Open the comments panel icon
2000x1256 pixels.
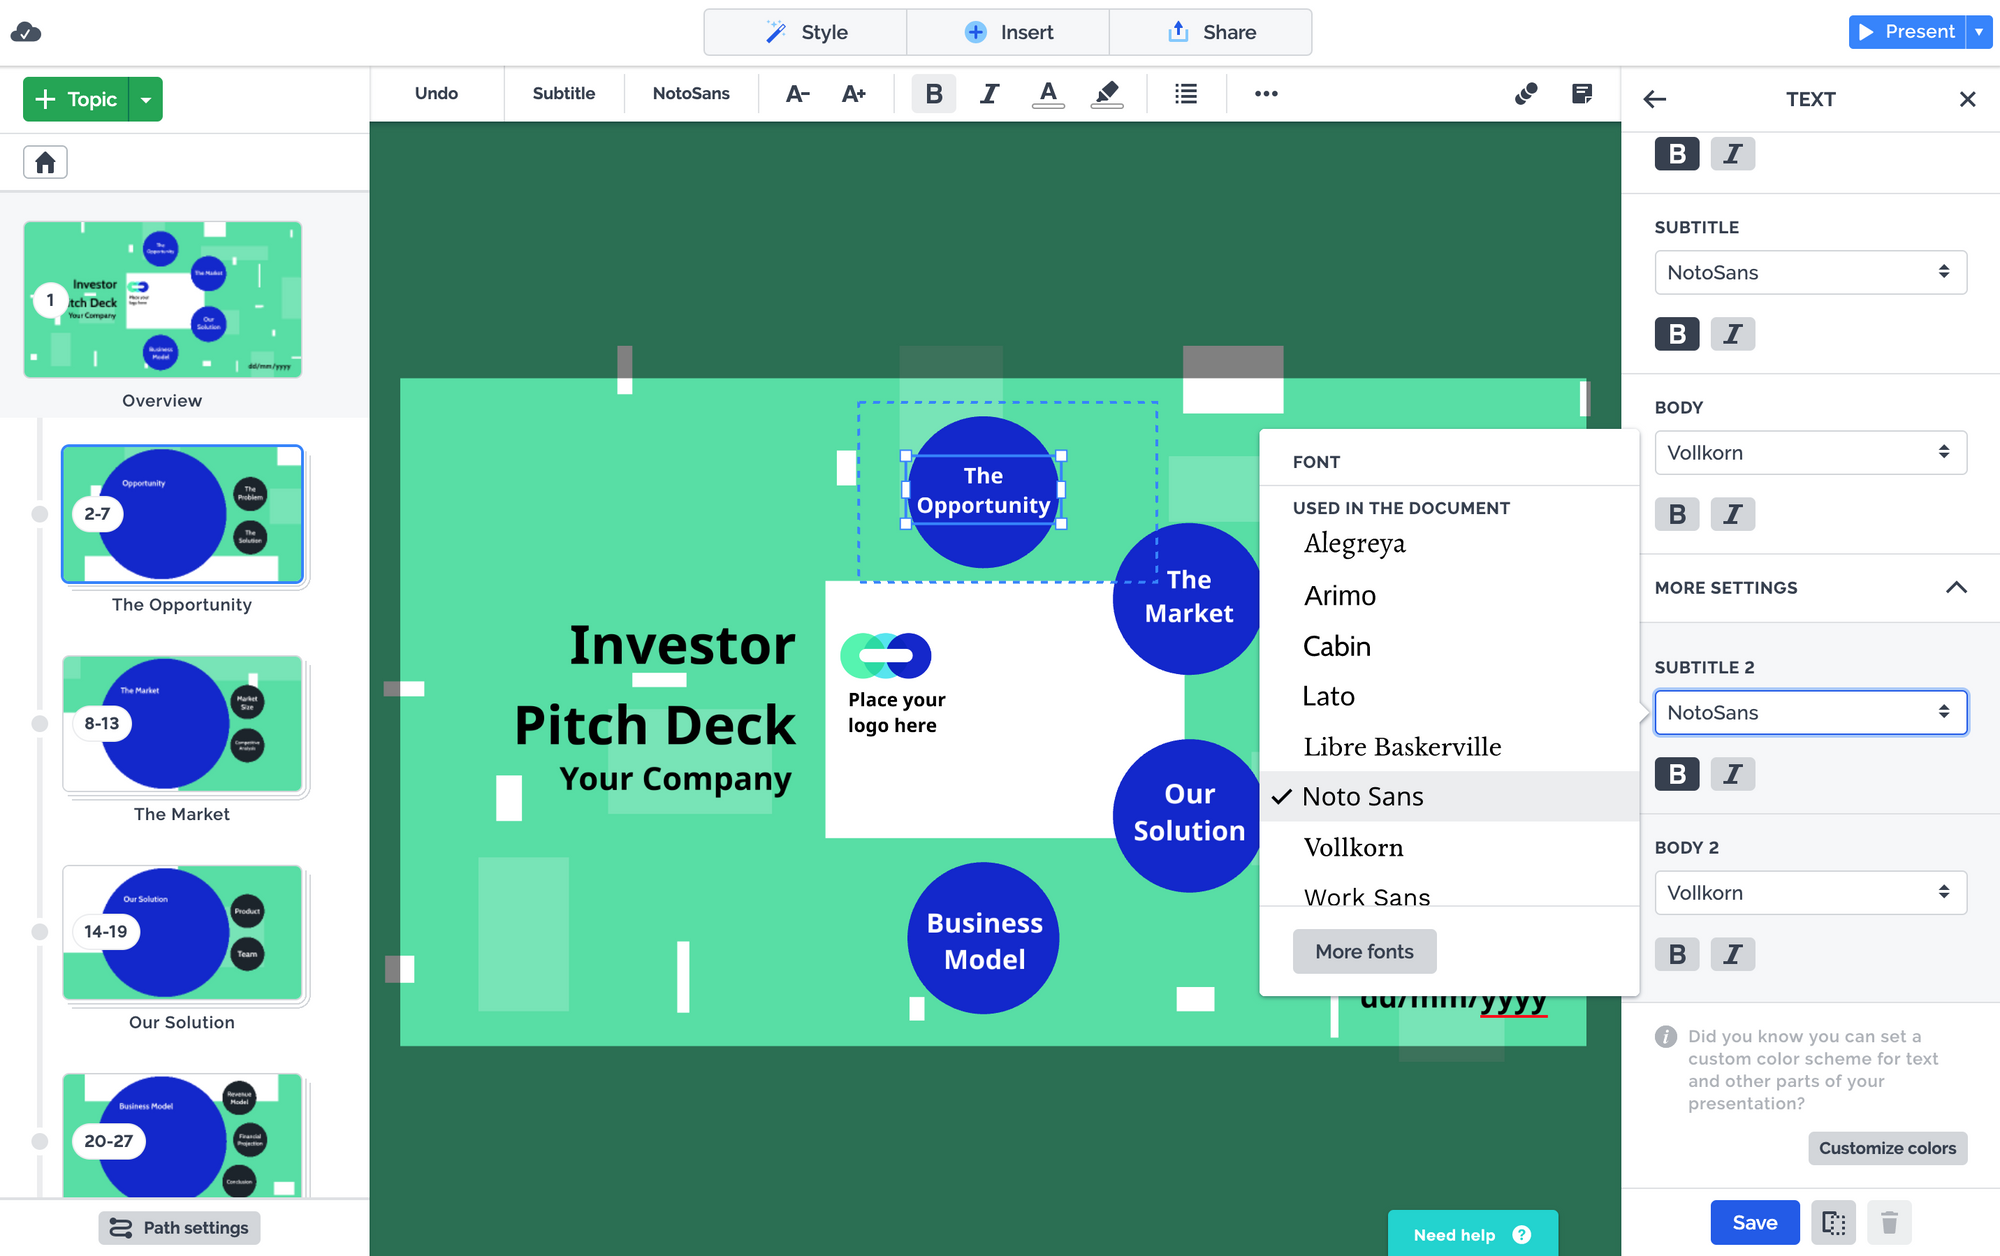click(x=1525, y=93)
